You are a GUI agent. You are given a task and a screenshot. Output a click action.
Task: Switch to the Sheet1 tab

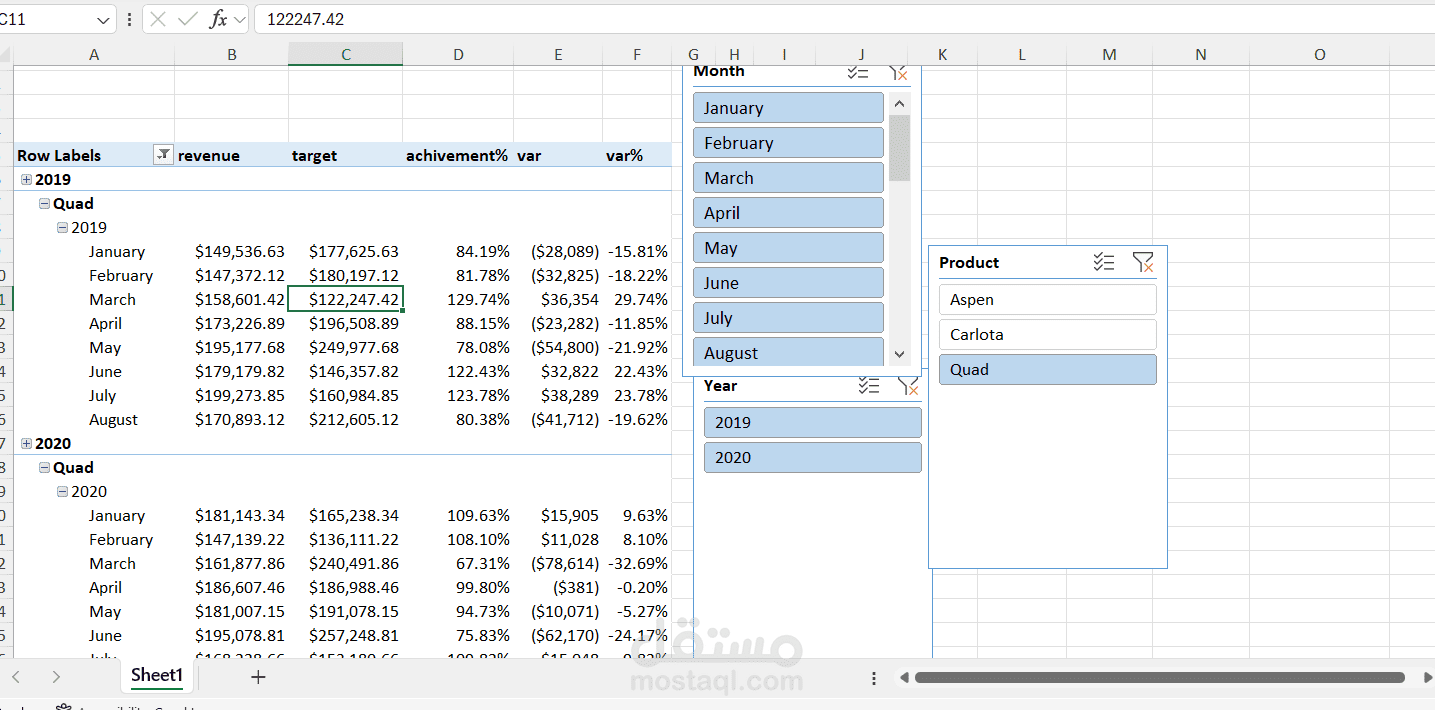tap(156, 676)
